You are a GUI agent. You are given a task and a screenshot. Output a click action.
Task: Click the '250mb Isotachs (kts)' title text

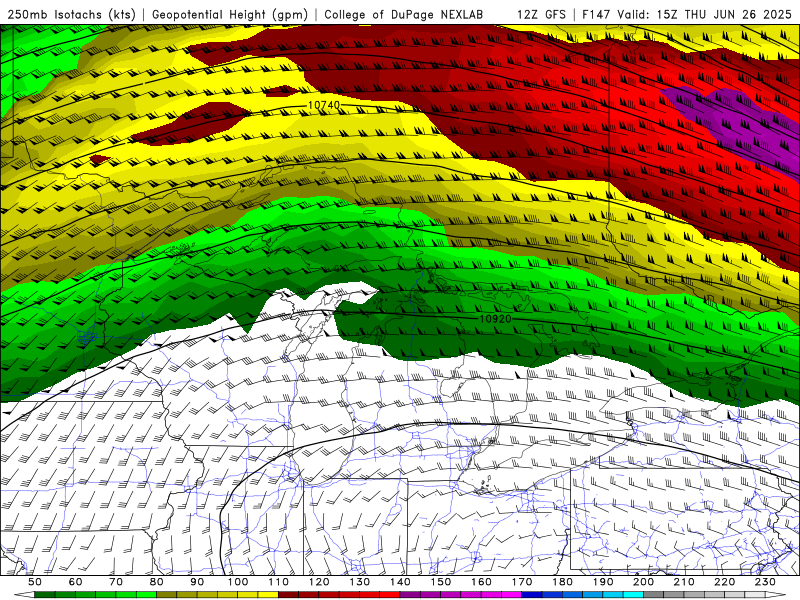pyautogui.click(x=71, y=14)
